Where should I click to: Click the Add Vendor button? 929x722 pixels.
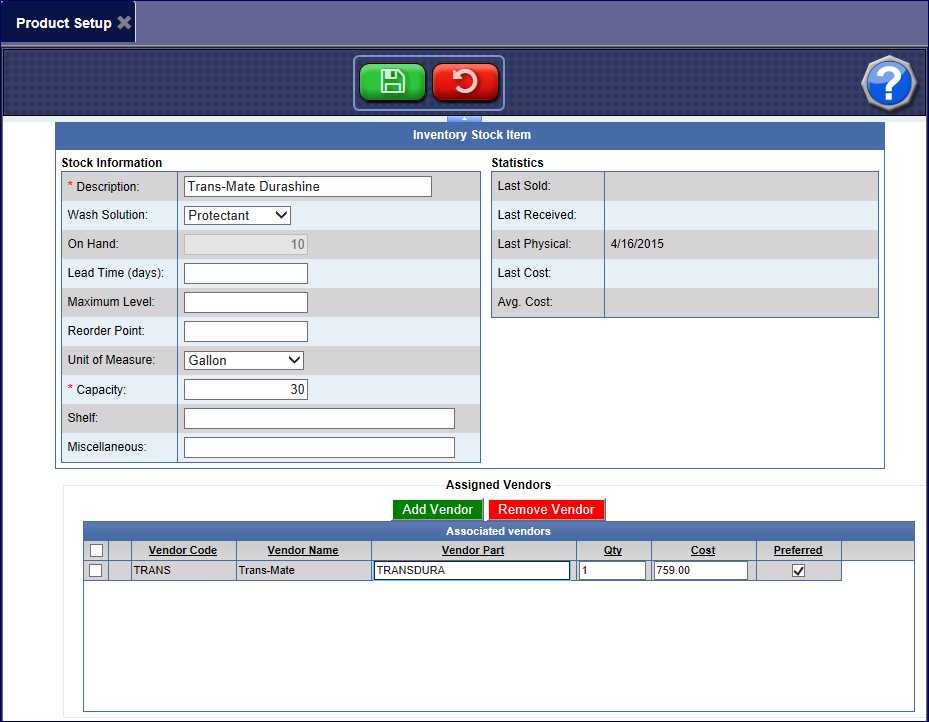tap(437, 509)
